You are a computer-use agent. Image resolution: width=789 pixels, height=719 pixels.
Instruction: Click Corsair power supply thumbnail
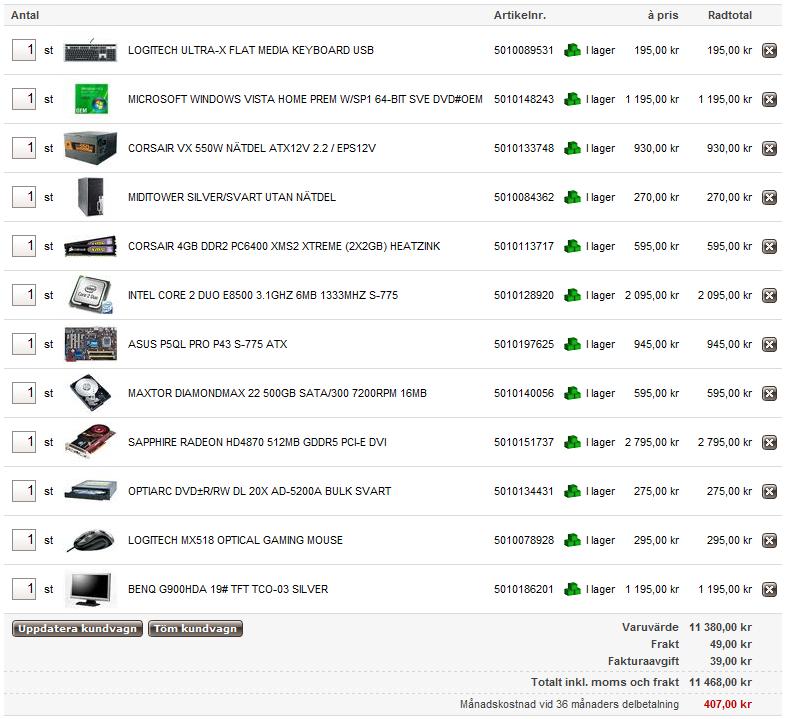[x=91, y=148]
